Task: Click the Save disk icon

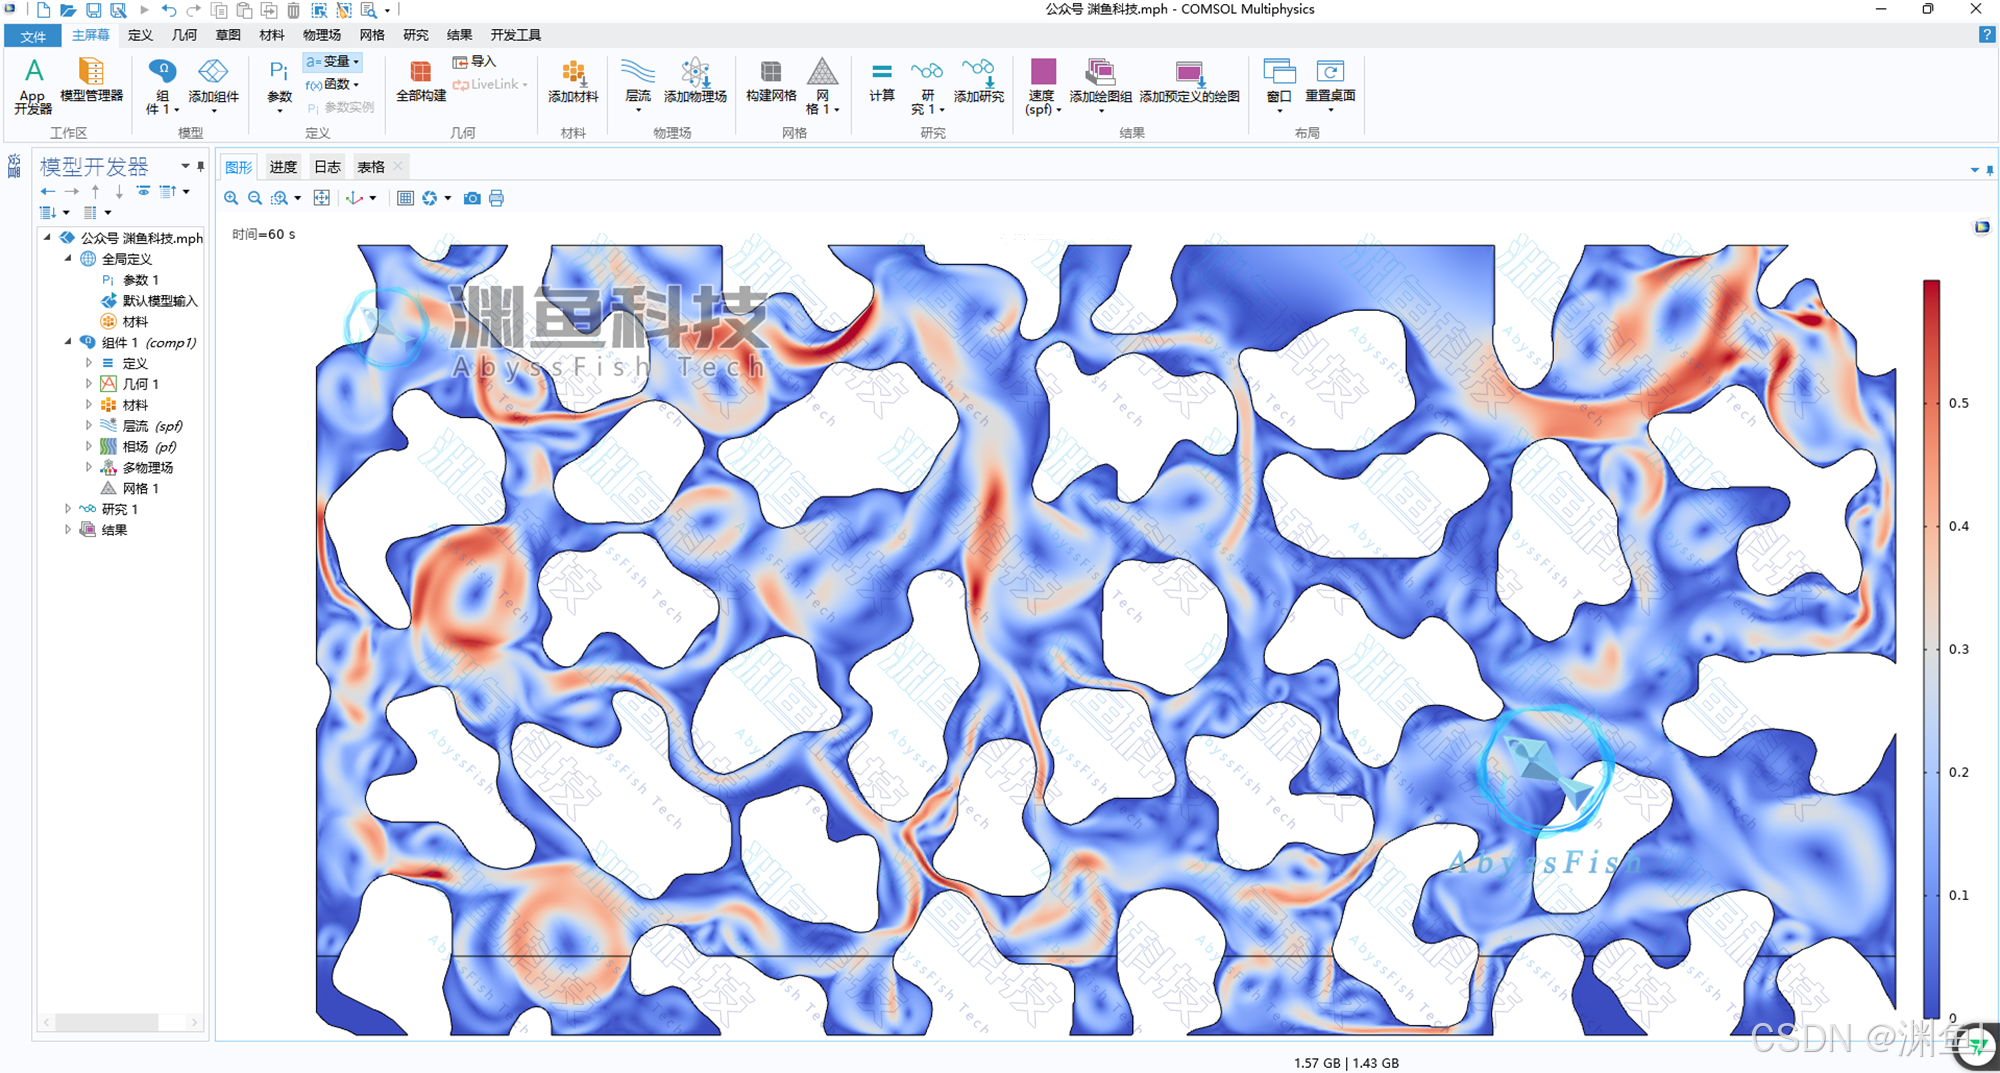Action: [93, 10]
